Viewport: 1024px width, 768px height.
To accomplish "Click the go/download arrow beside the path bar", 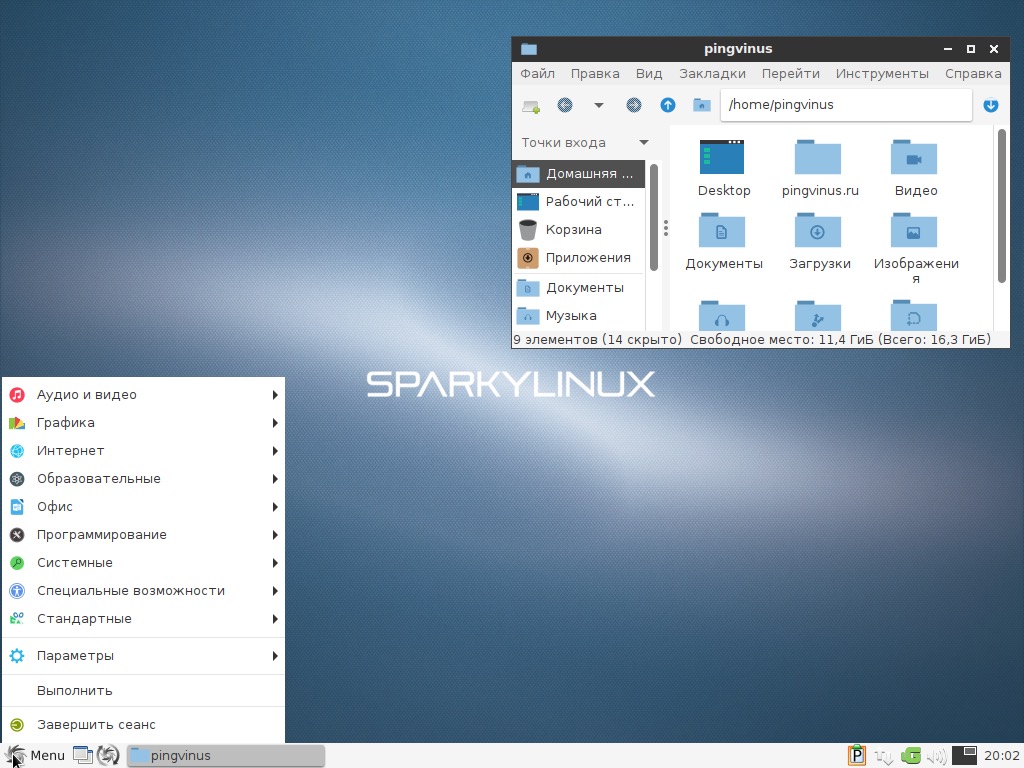I will (991, 105).
